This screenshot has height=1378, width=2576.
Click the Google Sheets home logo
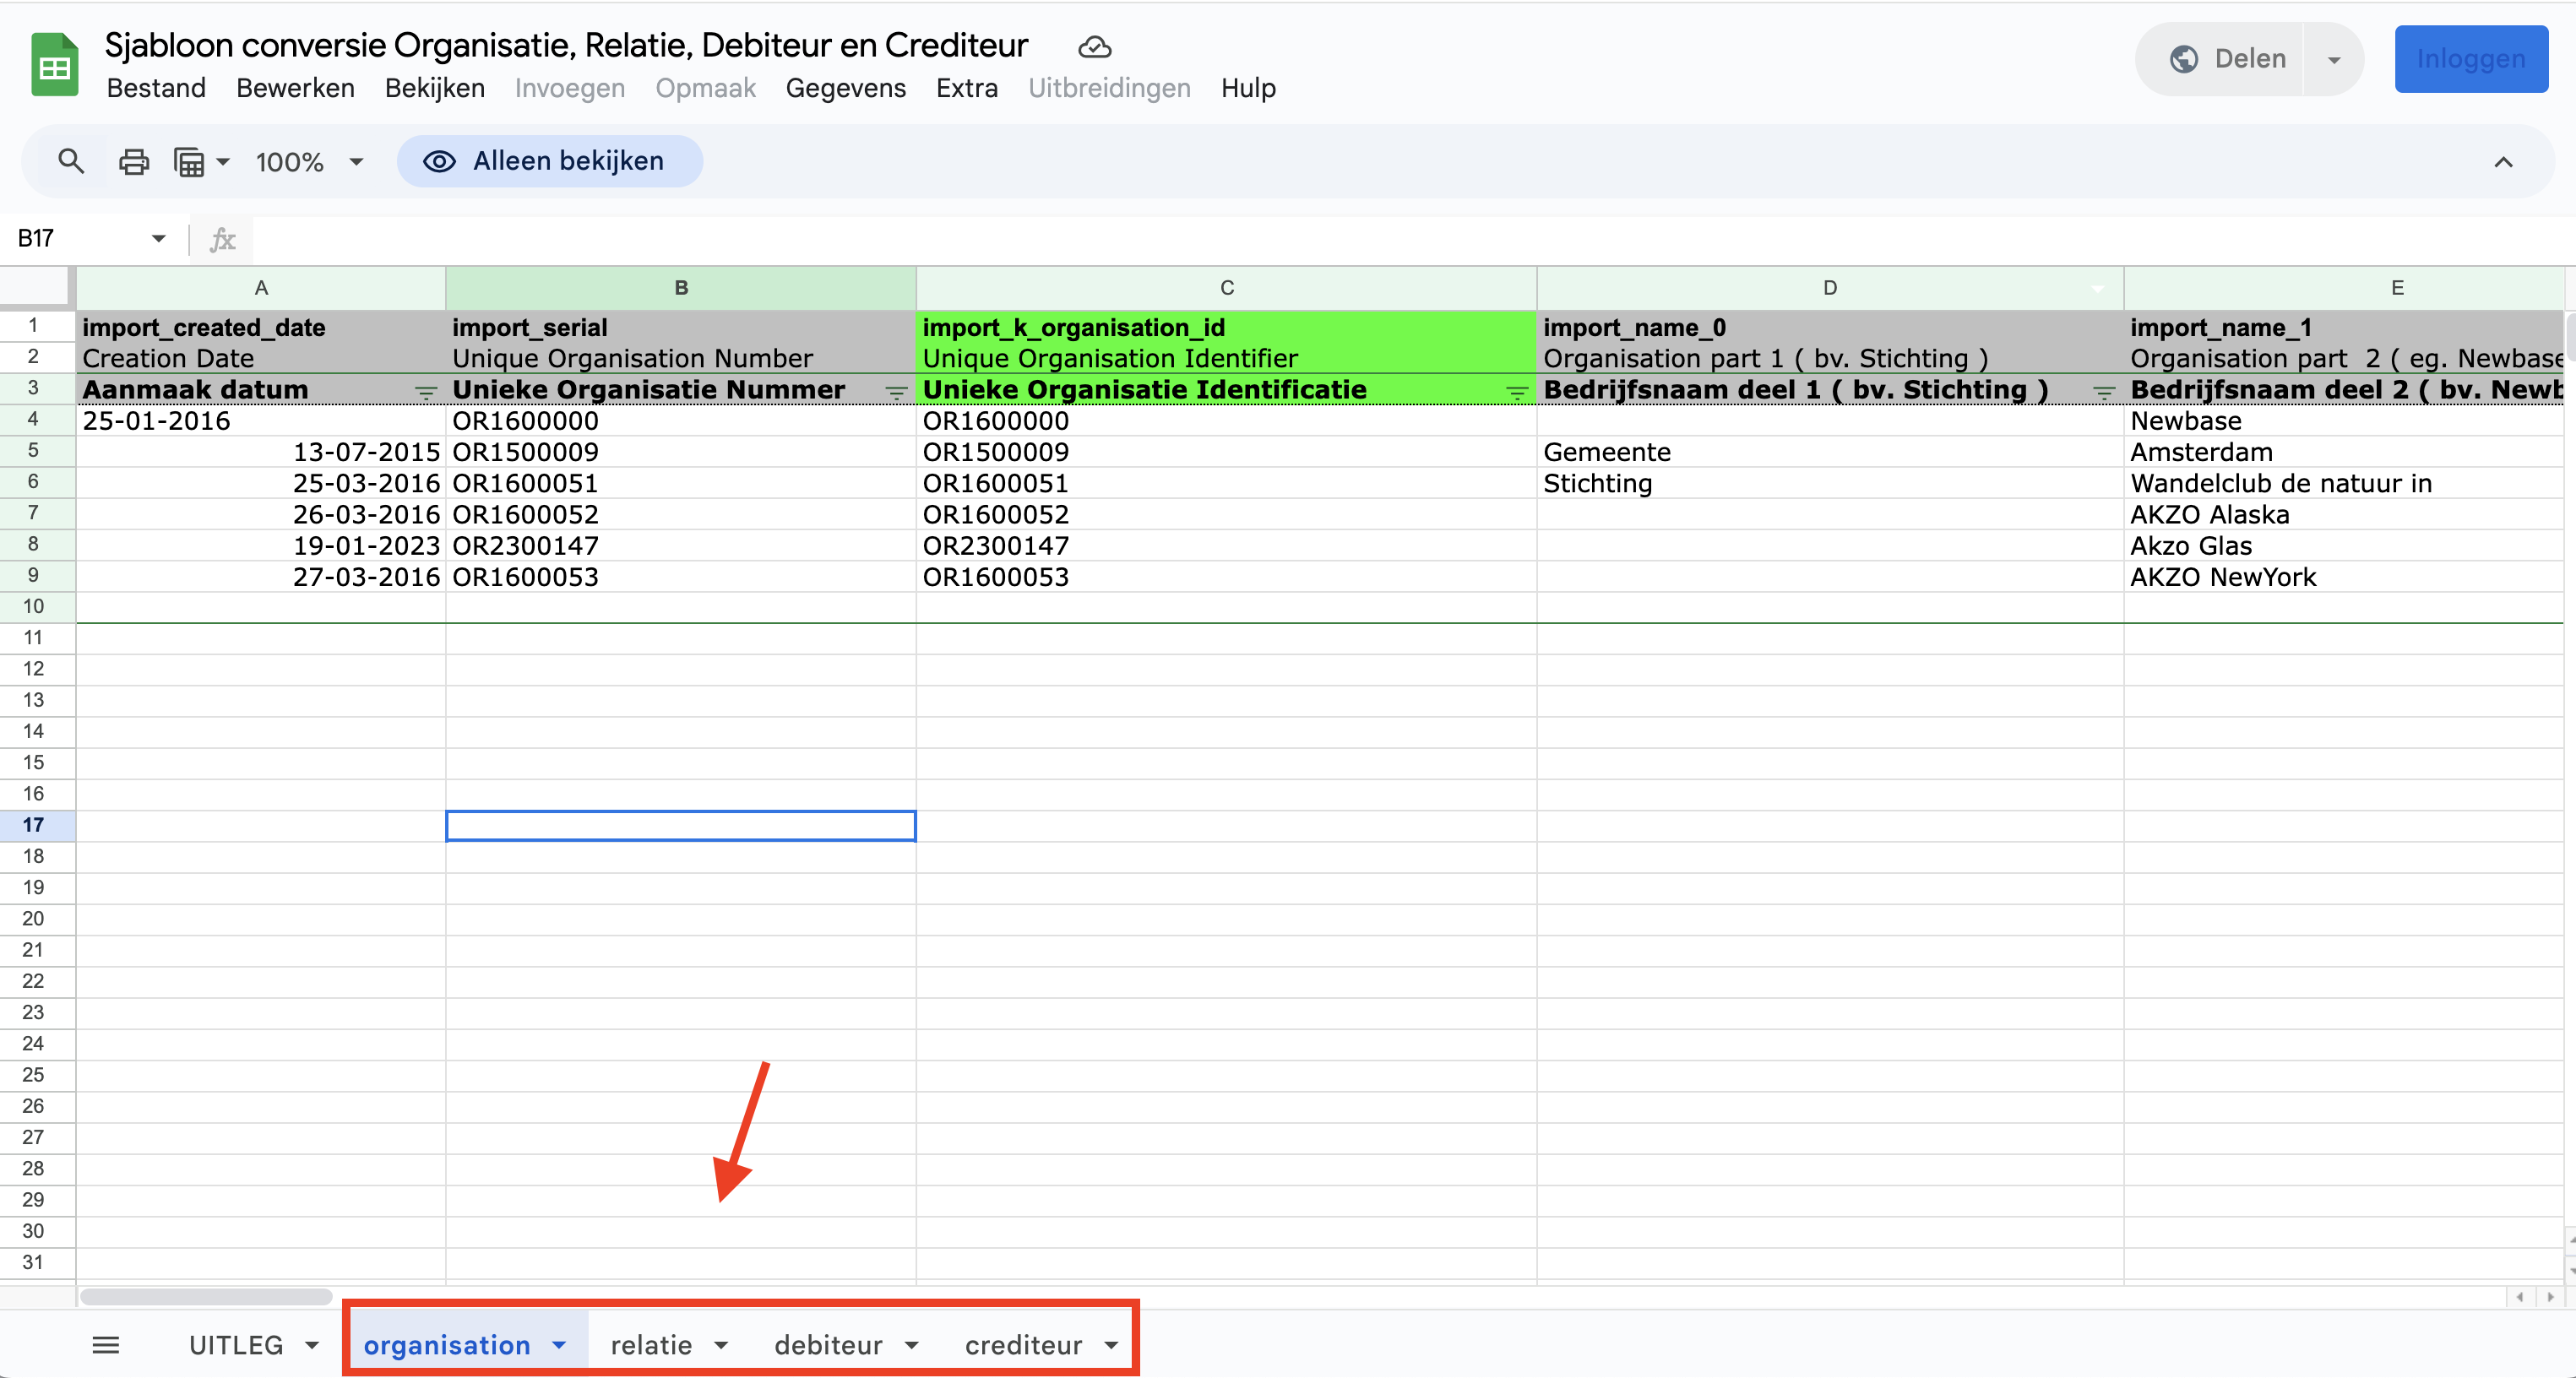point(54,66)
